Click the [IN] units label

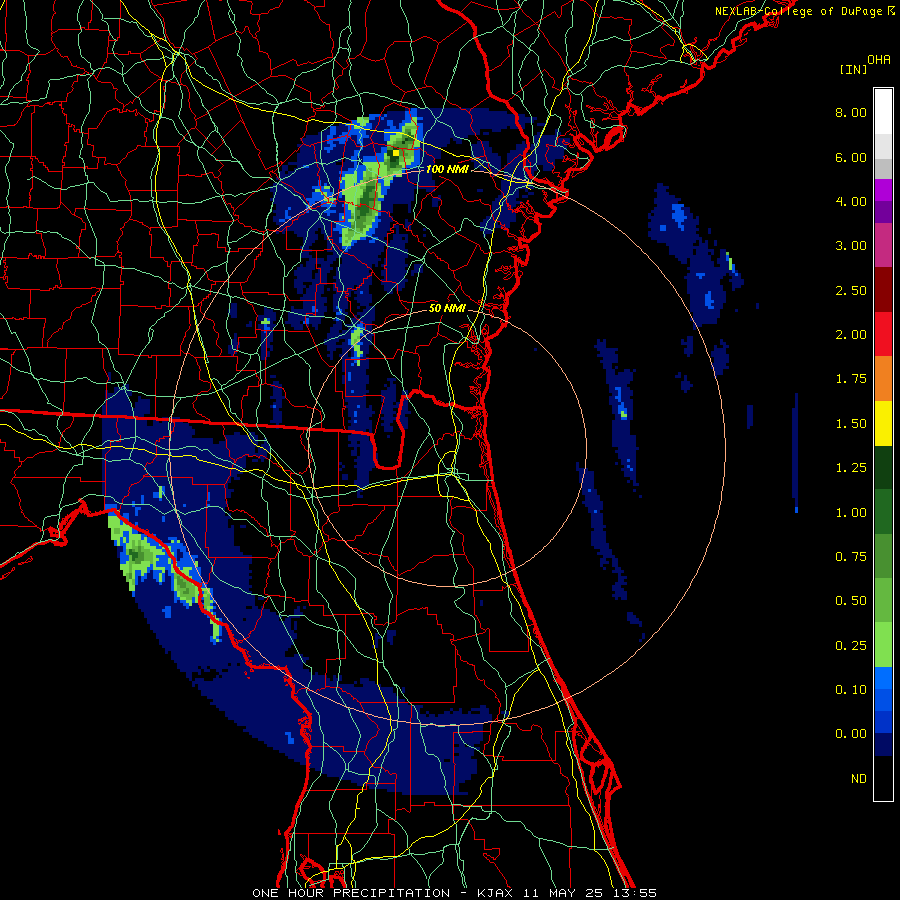(853, 69)
